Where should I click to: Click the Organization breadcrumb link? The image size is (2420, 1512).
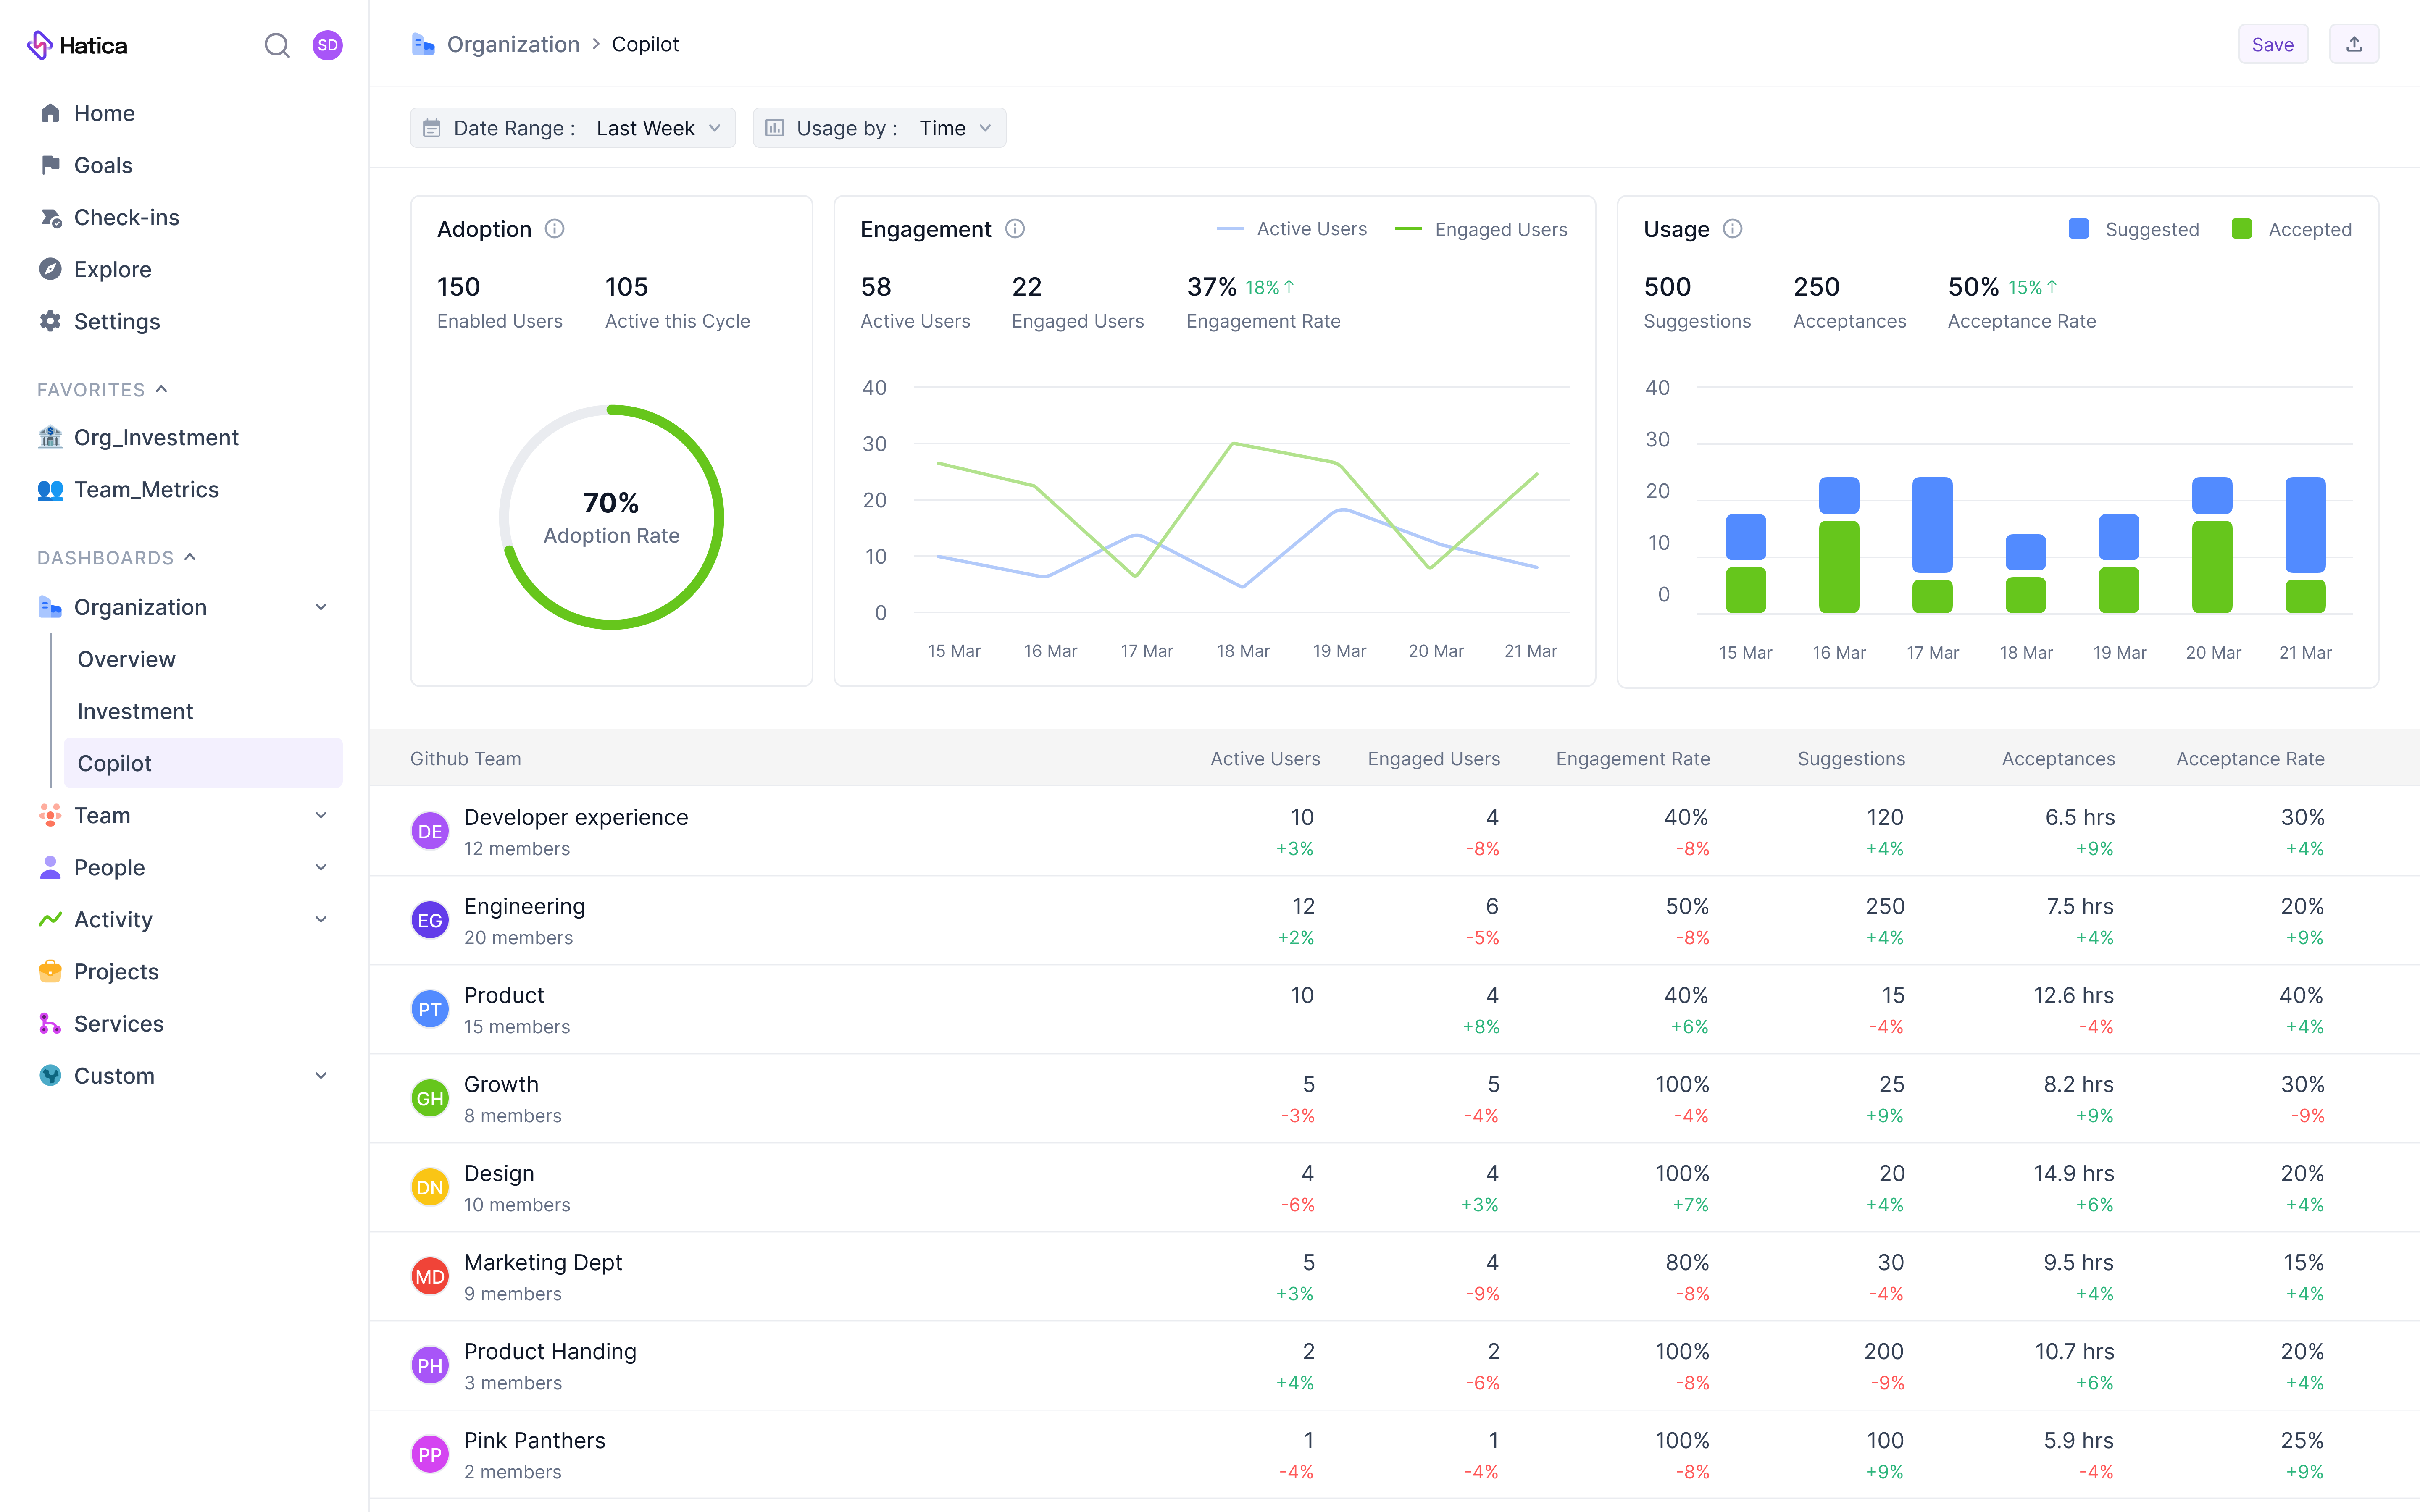(513, 44)
